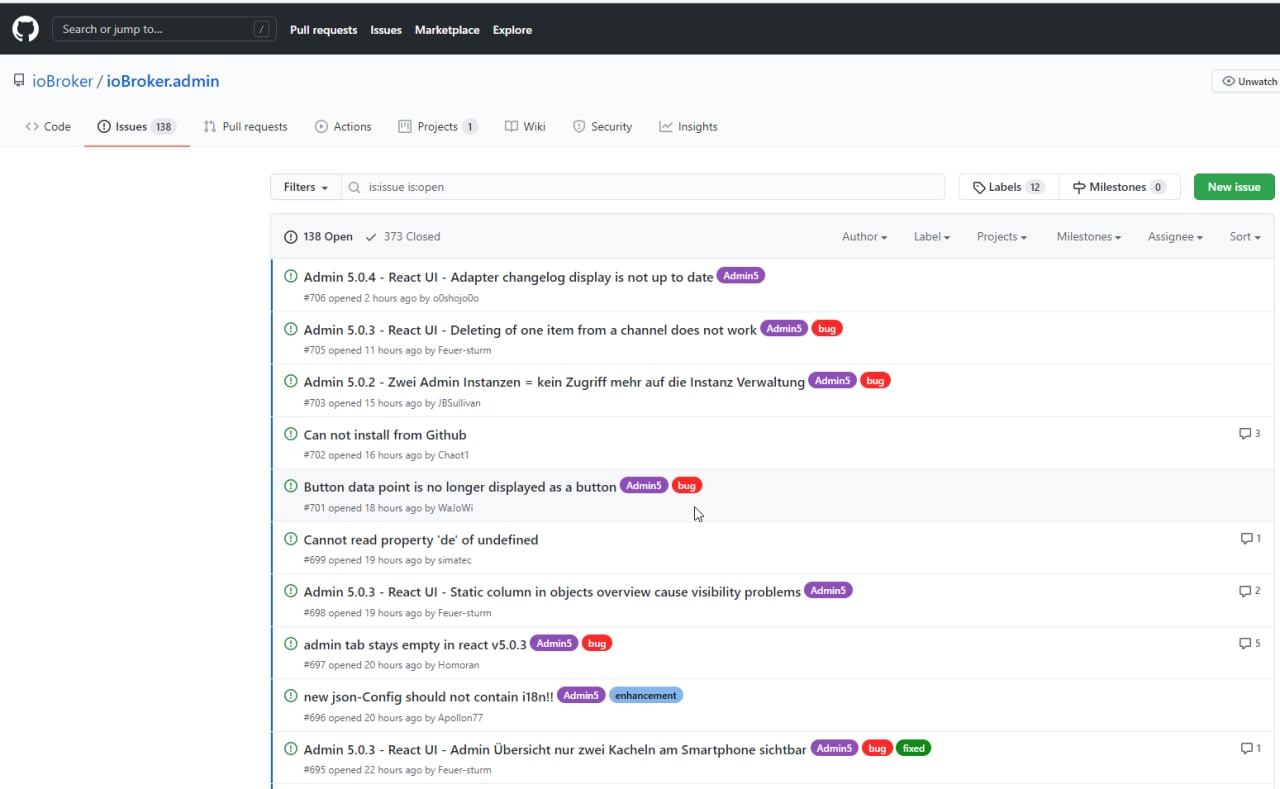1280x789 pixels.
Task: Click the milestone signpost icon
Action: [x=1079, y=187]
